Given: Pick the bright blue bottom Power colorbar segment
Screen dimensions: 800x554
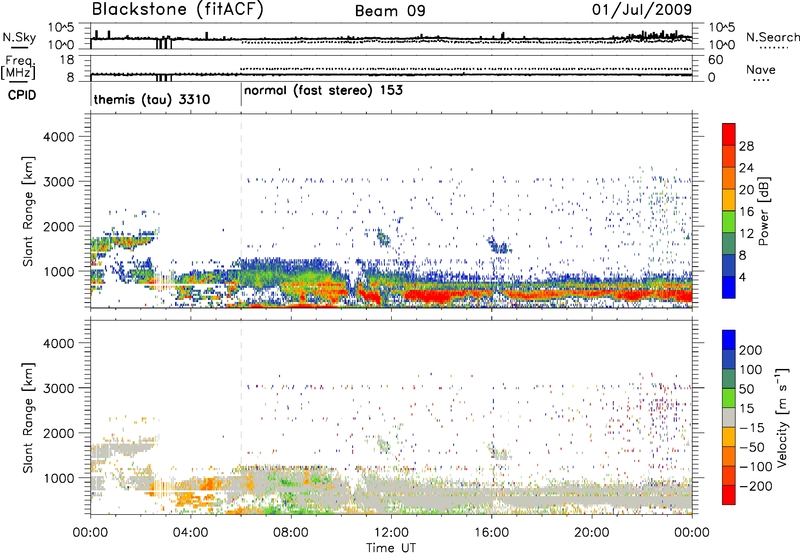Looking at the screenshot, I should 729,287.
